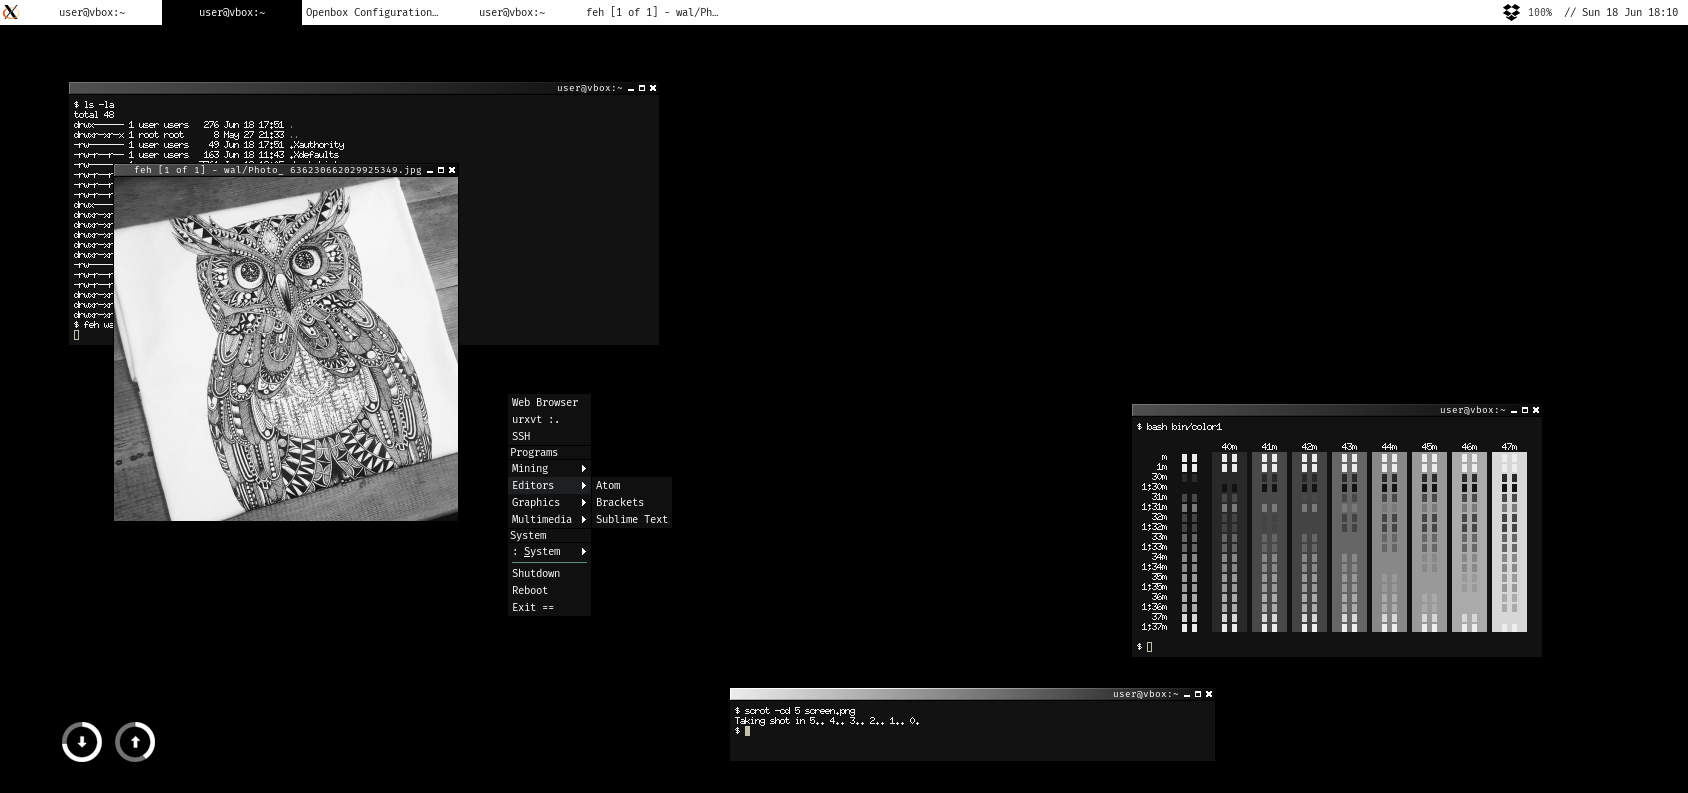
Task: Minimize the scrot terminal window
Action: pyautogui.click(x=1187, y=695)
